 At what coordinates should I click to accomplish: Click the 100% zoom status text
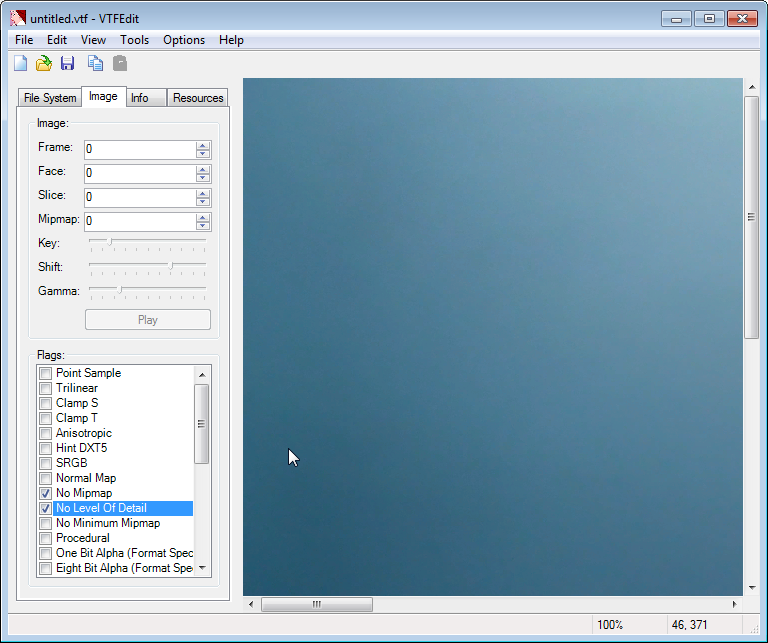[610, 625]
